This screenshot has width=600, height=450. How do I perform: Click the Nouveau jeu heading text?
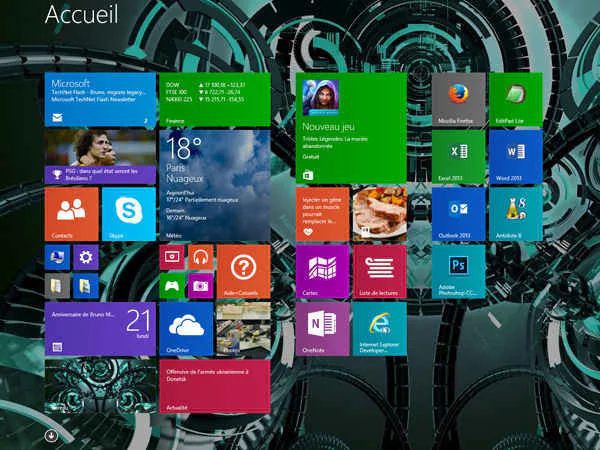(x=328, y=127)
